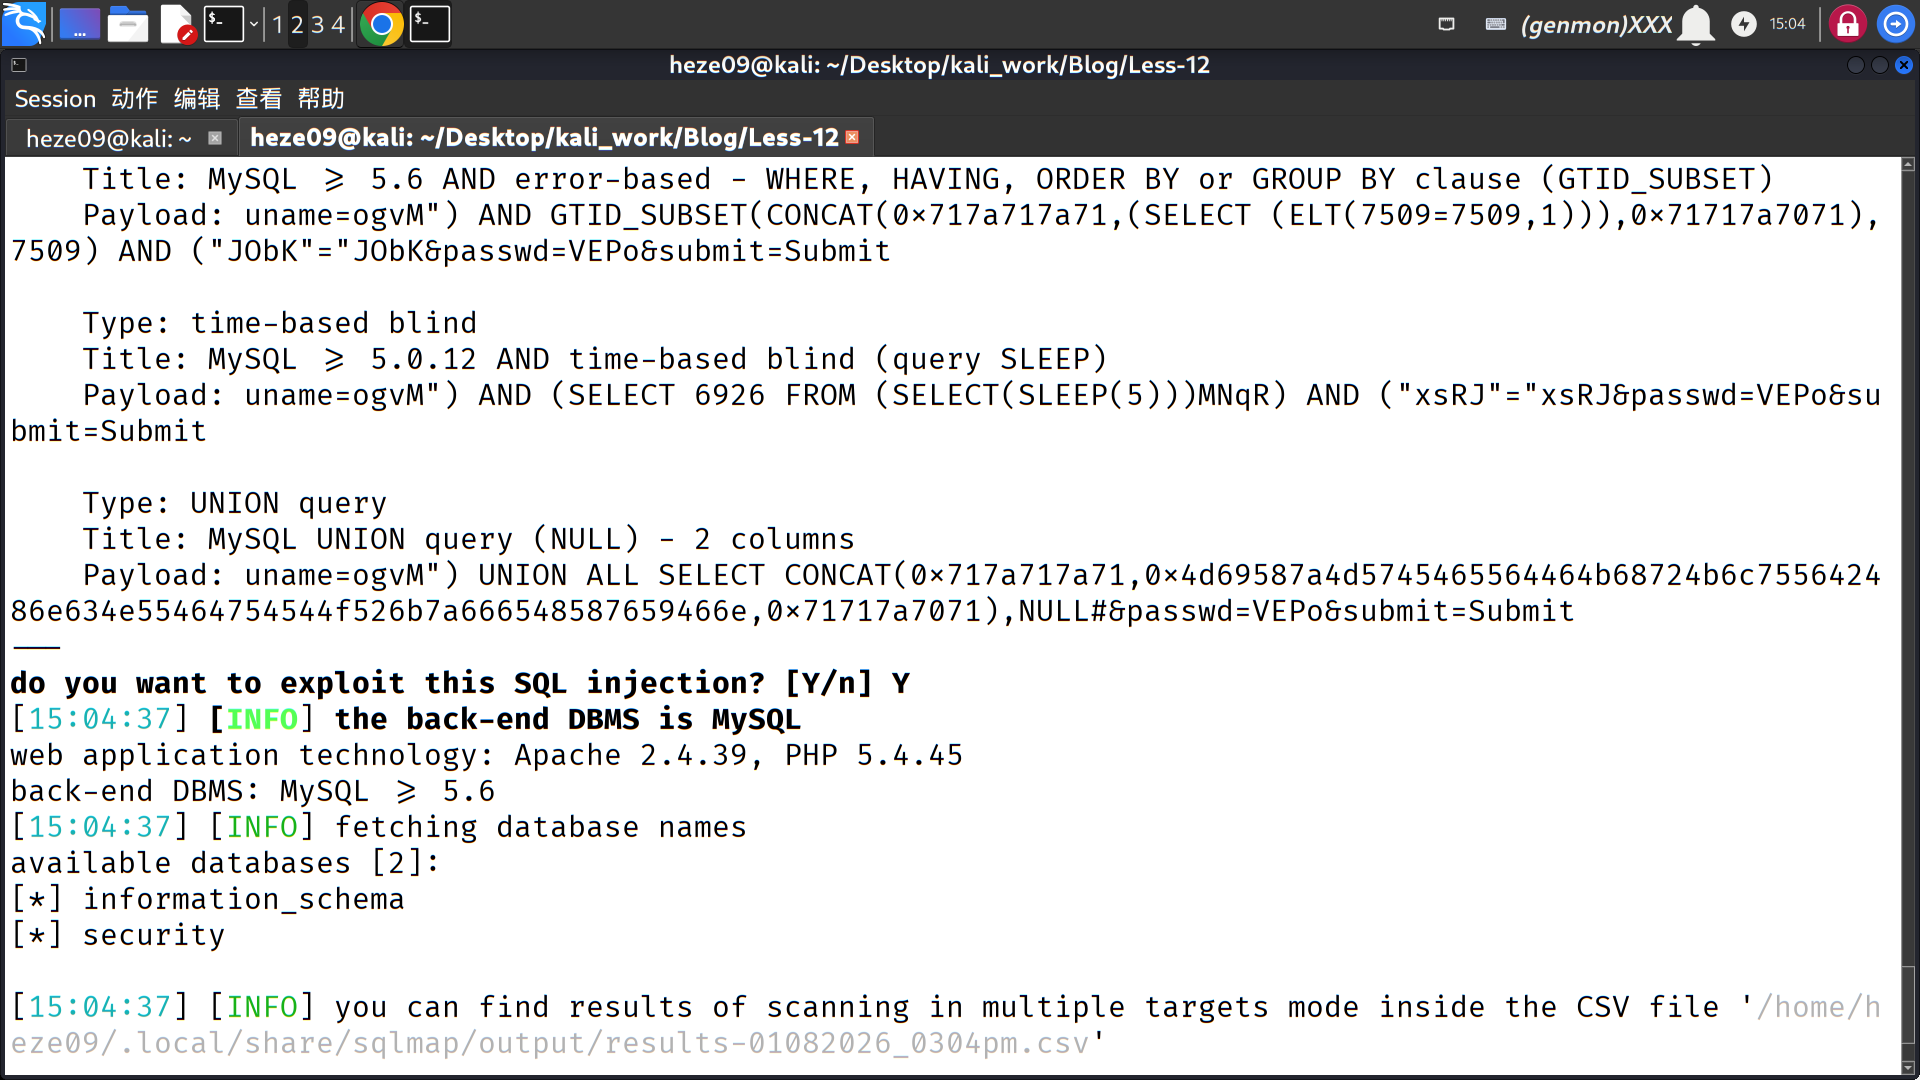The height and width of the screenshot is (1080, 1920).
Task: Launch the text editor from panel
Action: coord(177,24)
